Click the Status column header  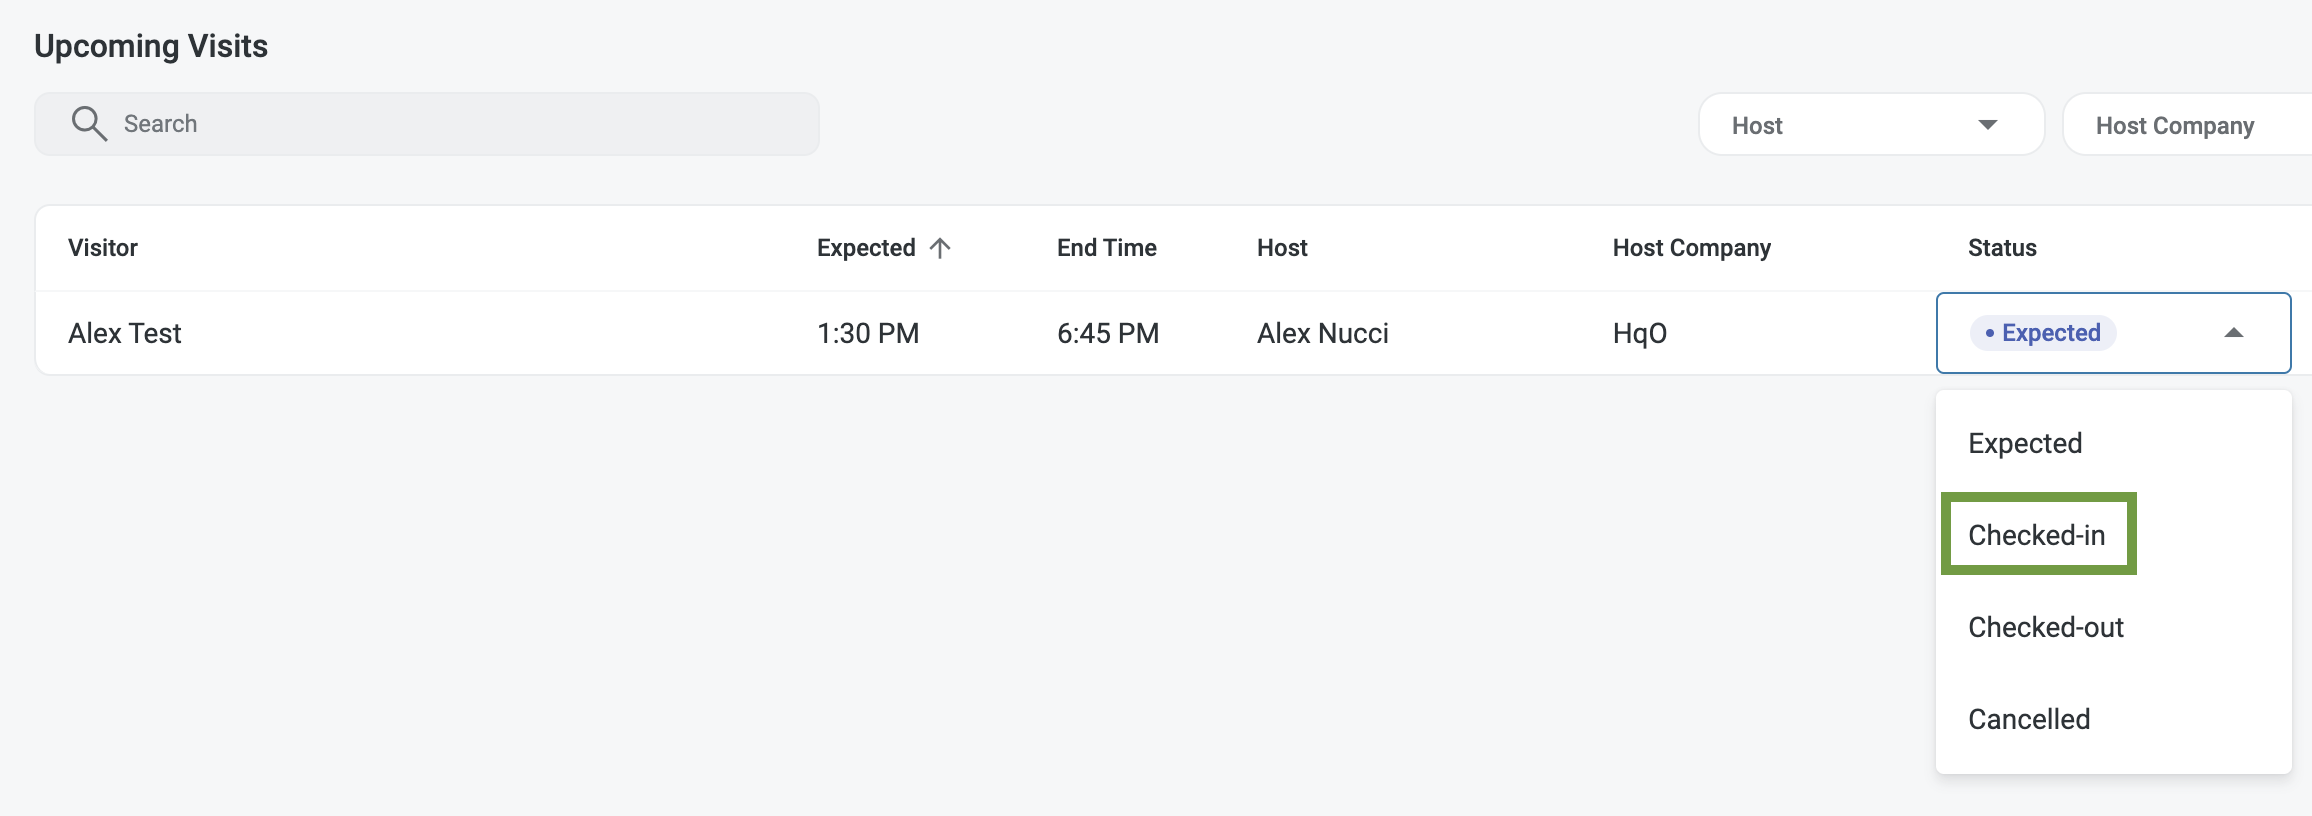coord(2002,248)
